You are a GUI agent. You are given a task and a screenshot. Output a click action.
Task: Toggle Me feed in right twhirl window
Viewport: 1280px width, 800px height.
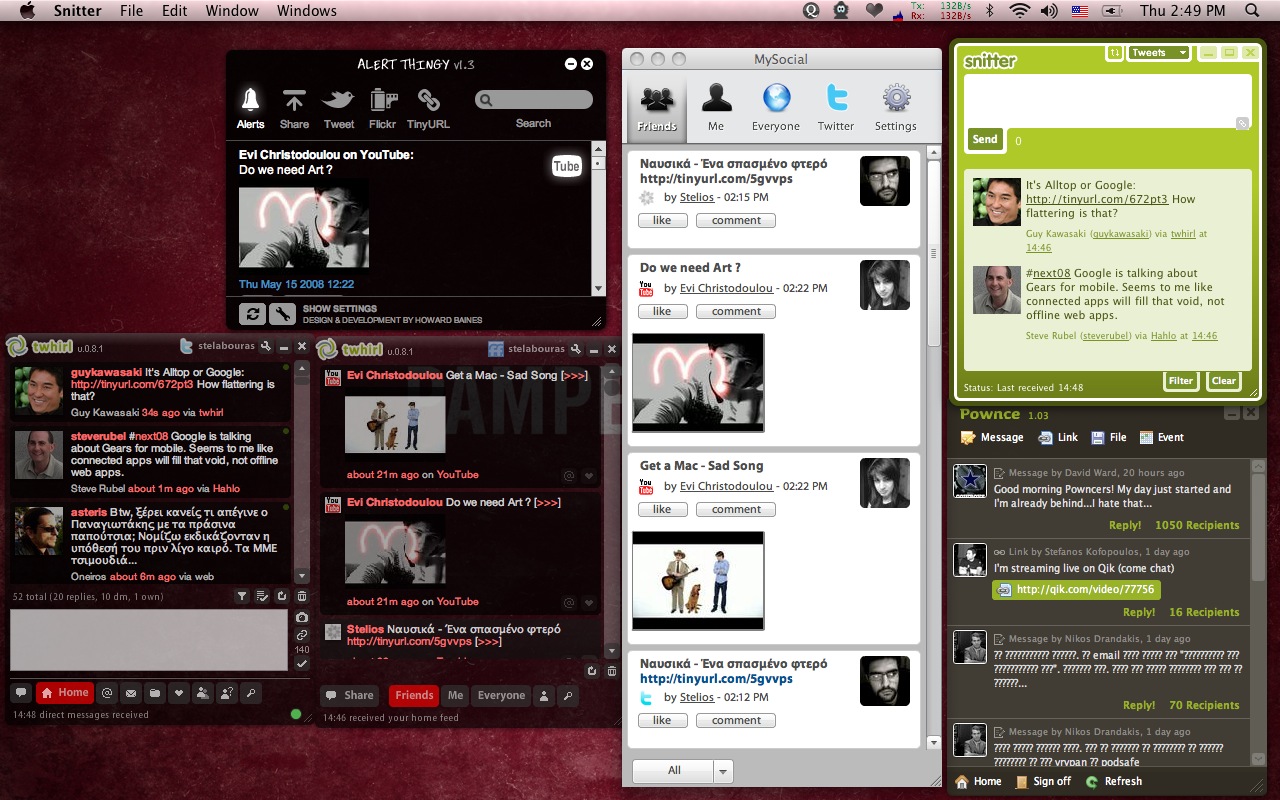(455, 695)
